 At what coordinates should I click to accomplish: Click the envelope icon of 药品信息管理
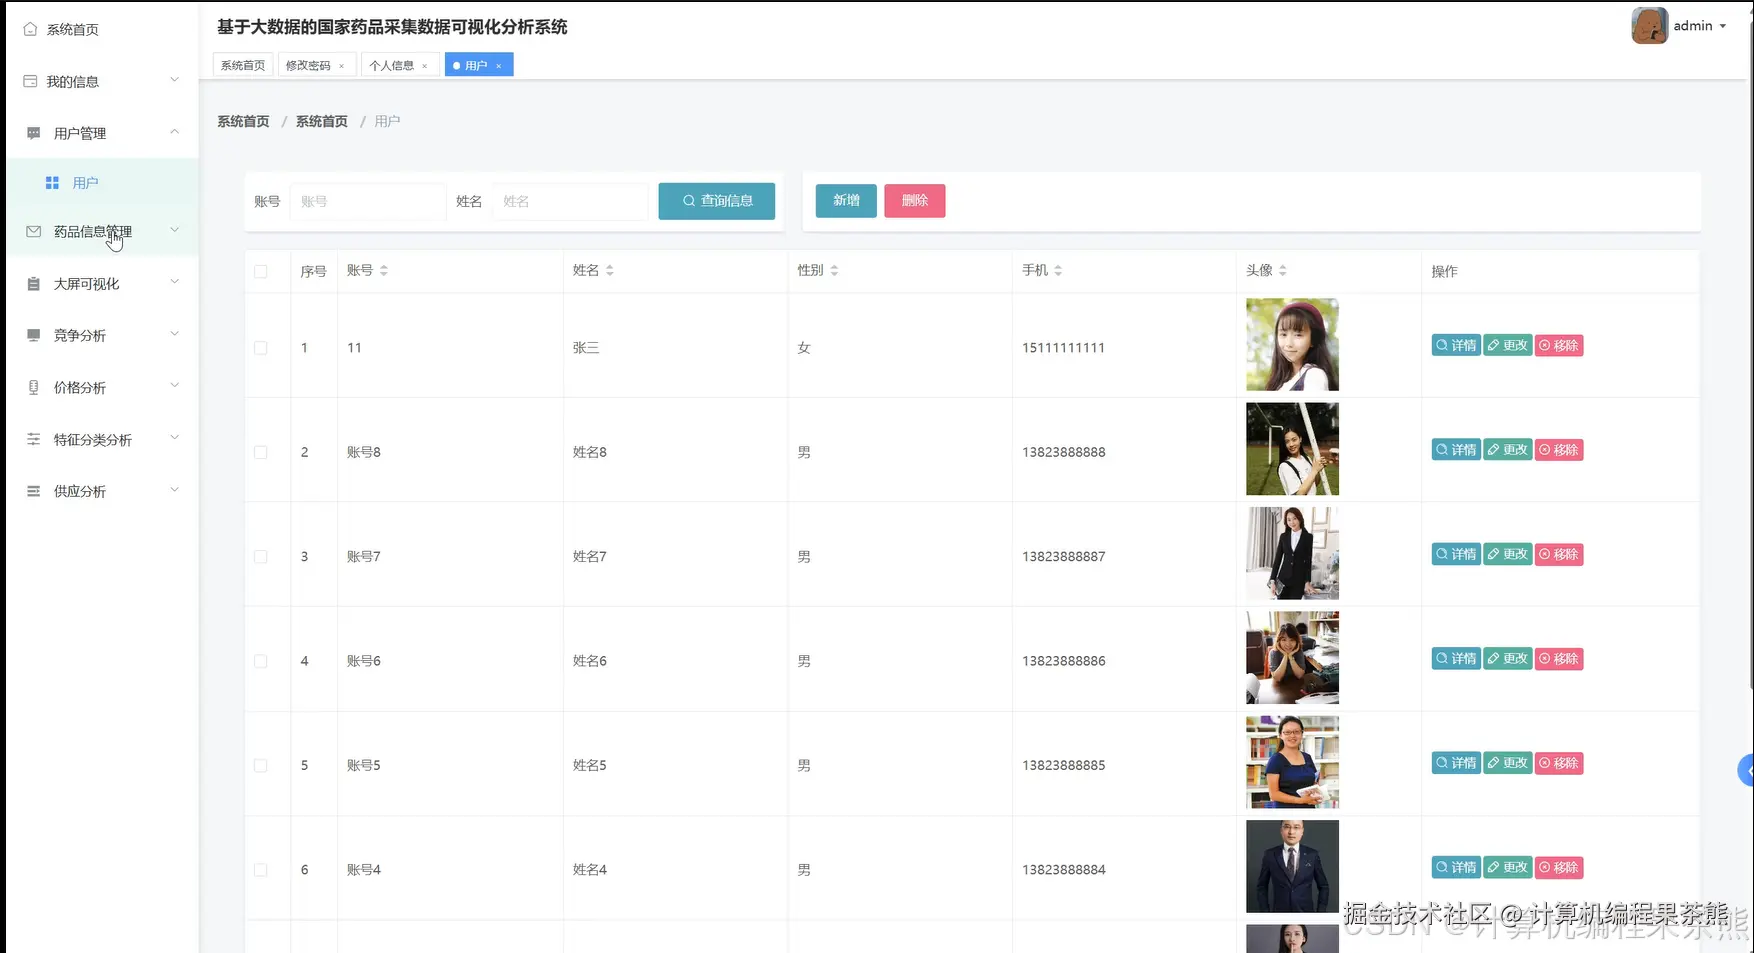coord(34,231)
